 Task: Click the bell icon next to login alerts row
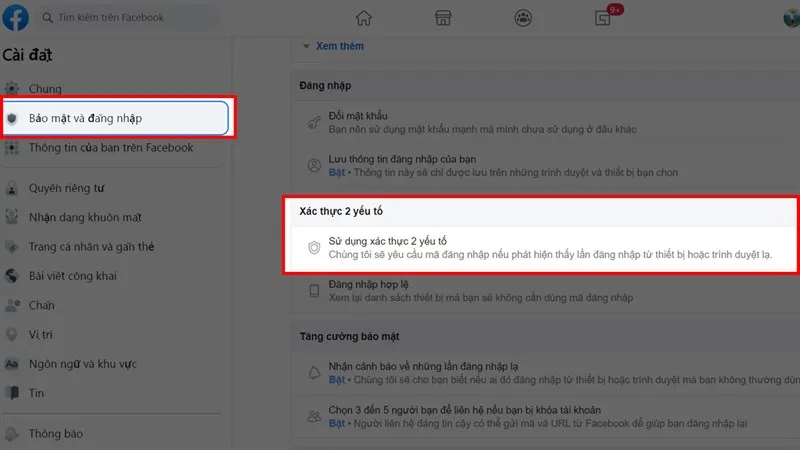(314, 373)
